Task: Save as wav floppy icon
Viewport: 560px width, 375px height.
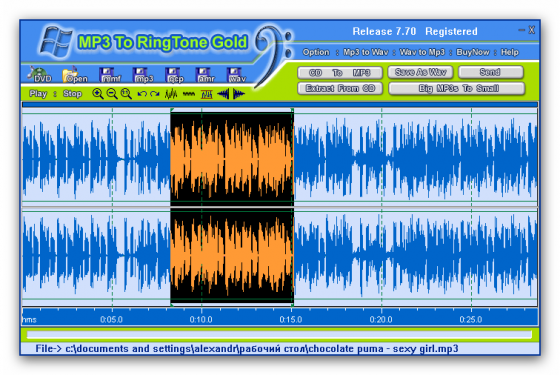Action: click(236, 75)
